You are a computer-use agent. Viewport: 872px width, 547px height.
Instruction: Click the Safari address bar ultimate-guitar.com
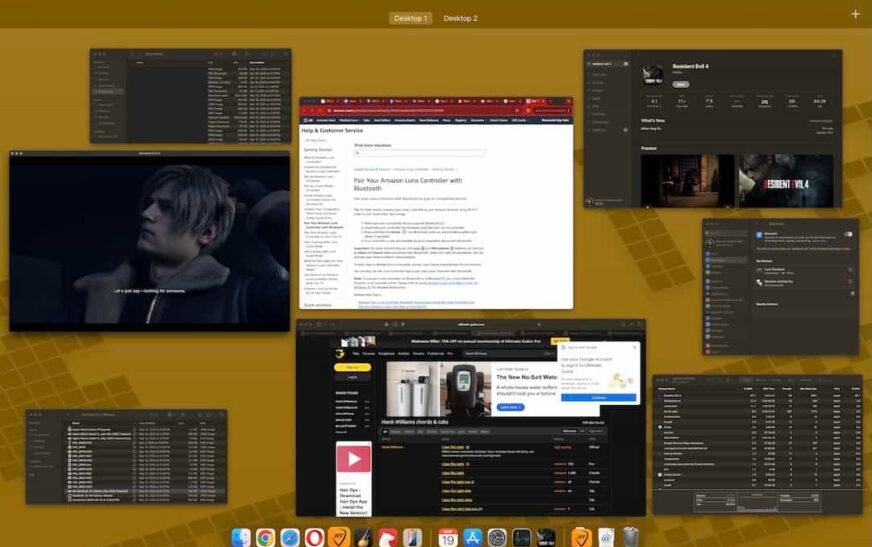tap(471, 324)
